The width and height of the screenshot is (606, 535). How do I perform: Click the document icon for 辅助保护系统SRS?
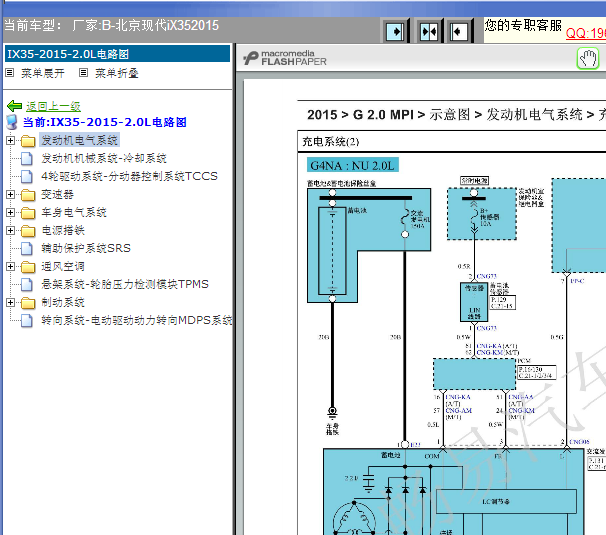coord(27,249)
